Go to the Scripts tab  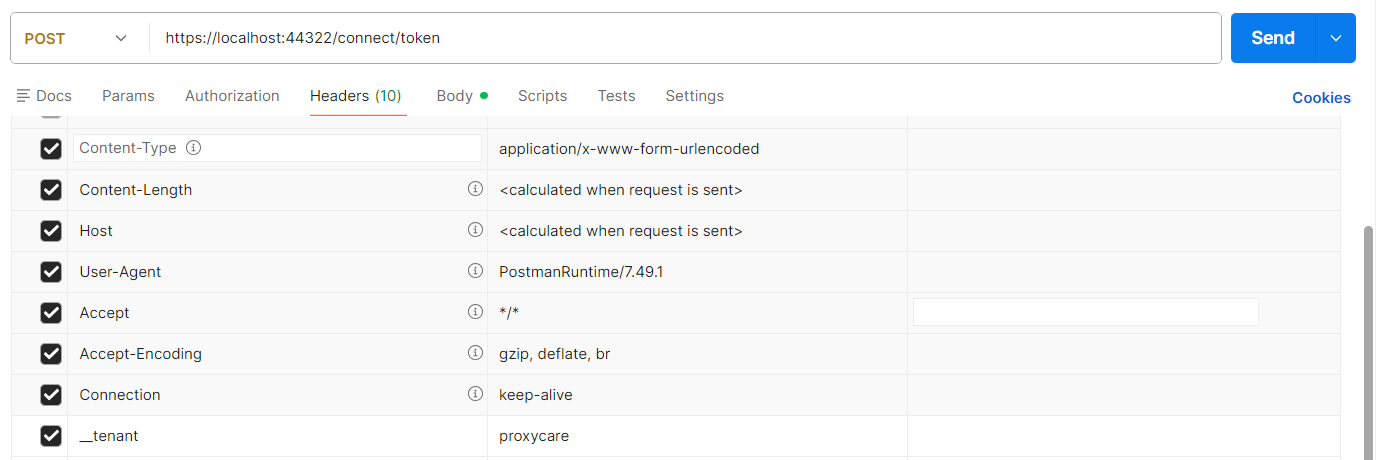pyautogui.click(x=542, y=96)
